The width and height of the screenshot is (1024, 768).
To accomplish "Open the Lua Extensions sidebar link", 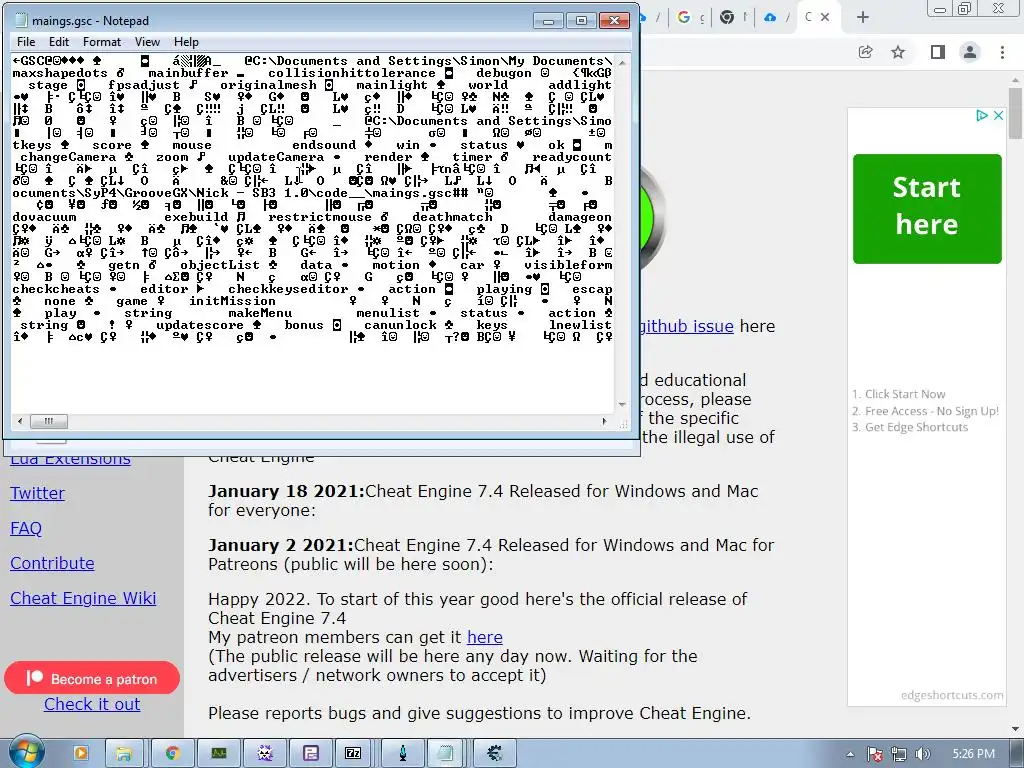I will [70, 460].
